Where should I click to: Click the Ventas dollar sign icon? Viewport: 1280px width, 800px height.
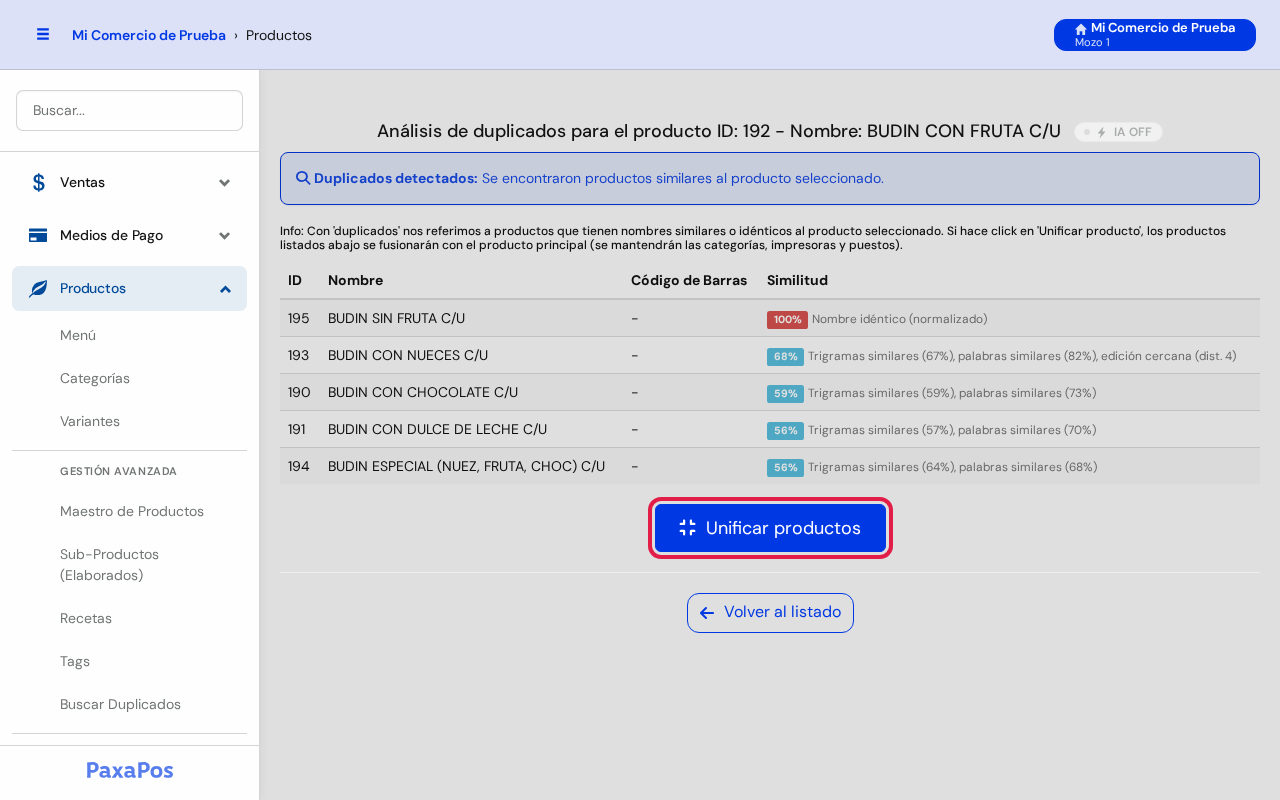(x=38, y=182)
